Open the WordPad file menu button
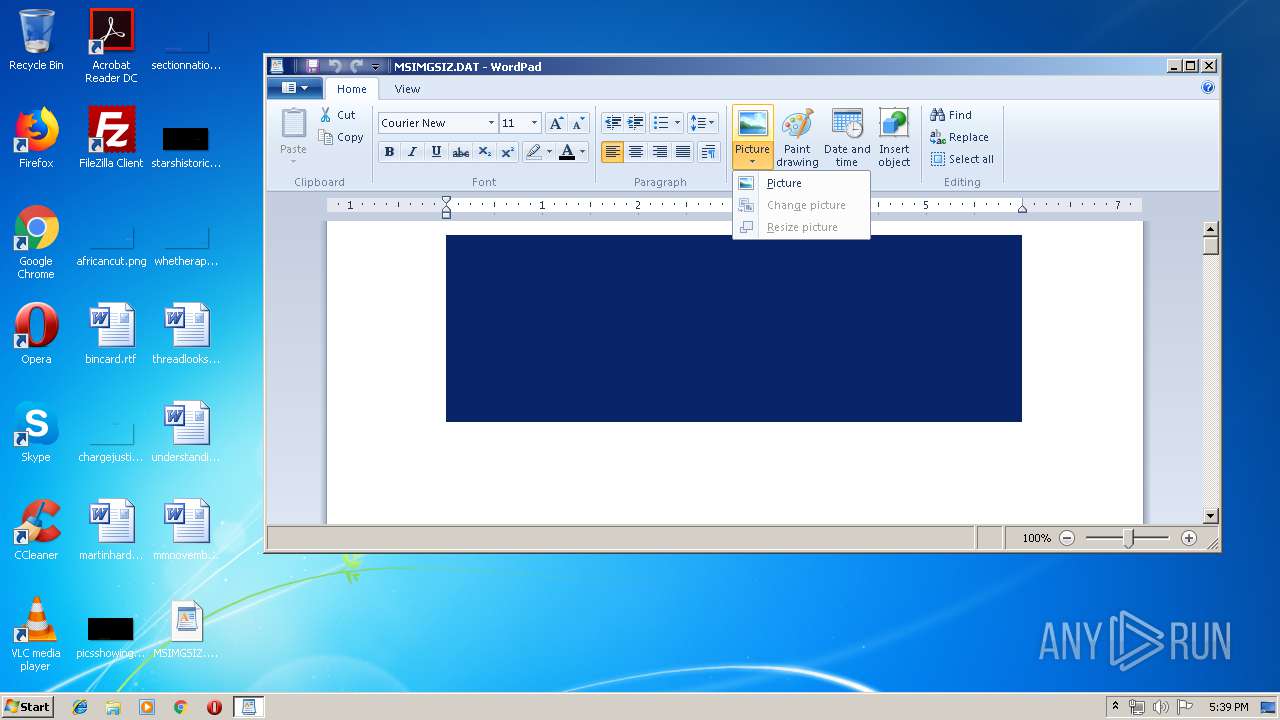Viewport: 1280px width, 720px height. pyautogui.click(x=294, y=88)
